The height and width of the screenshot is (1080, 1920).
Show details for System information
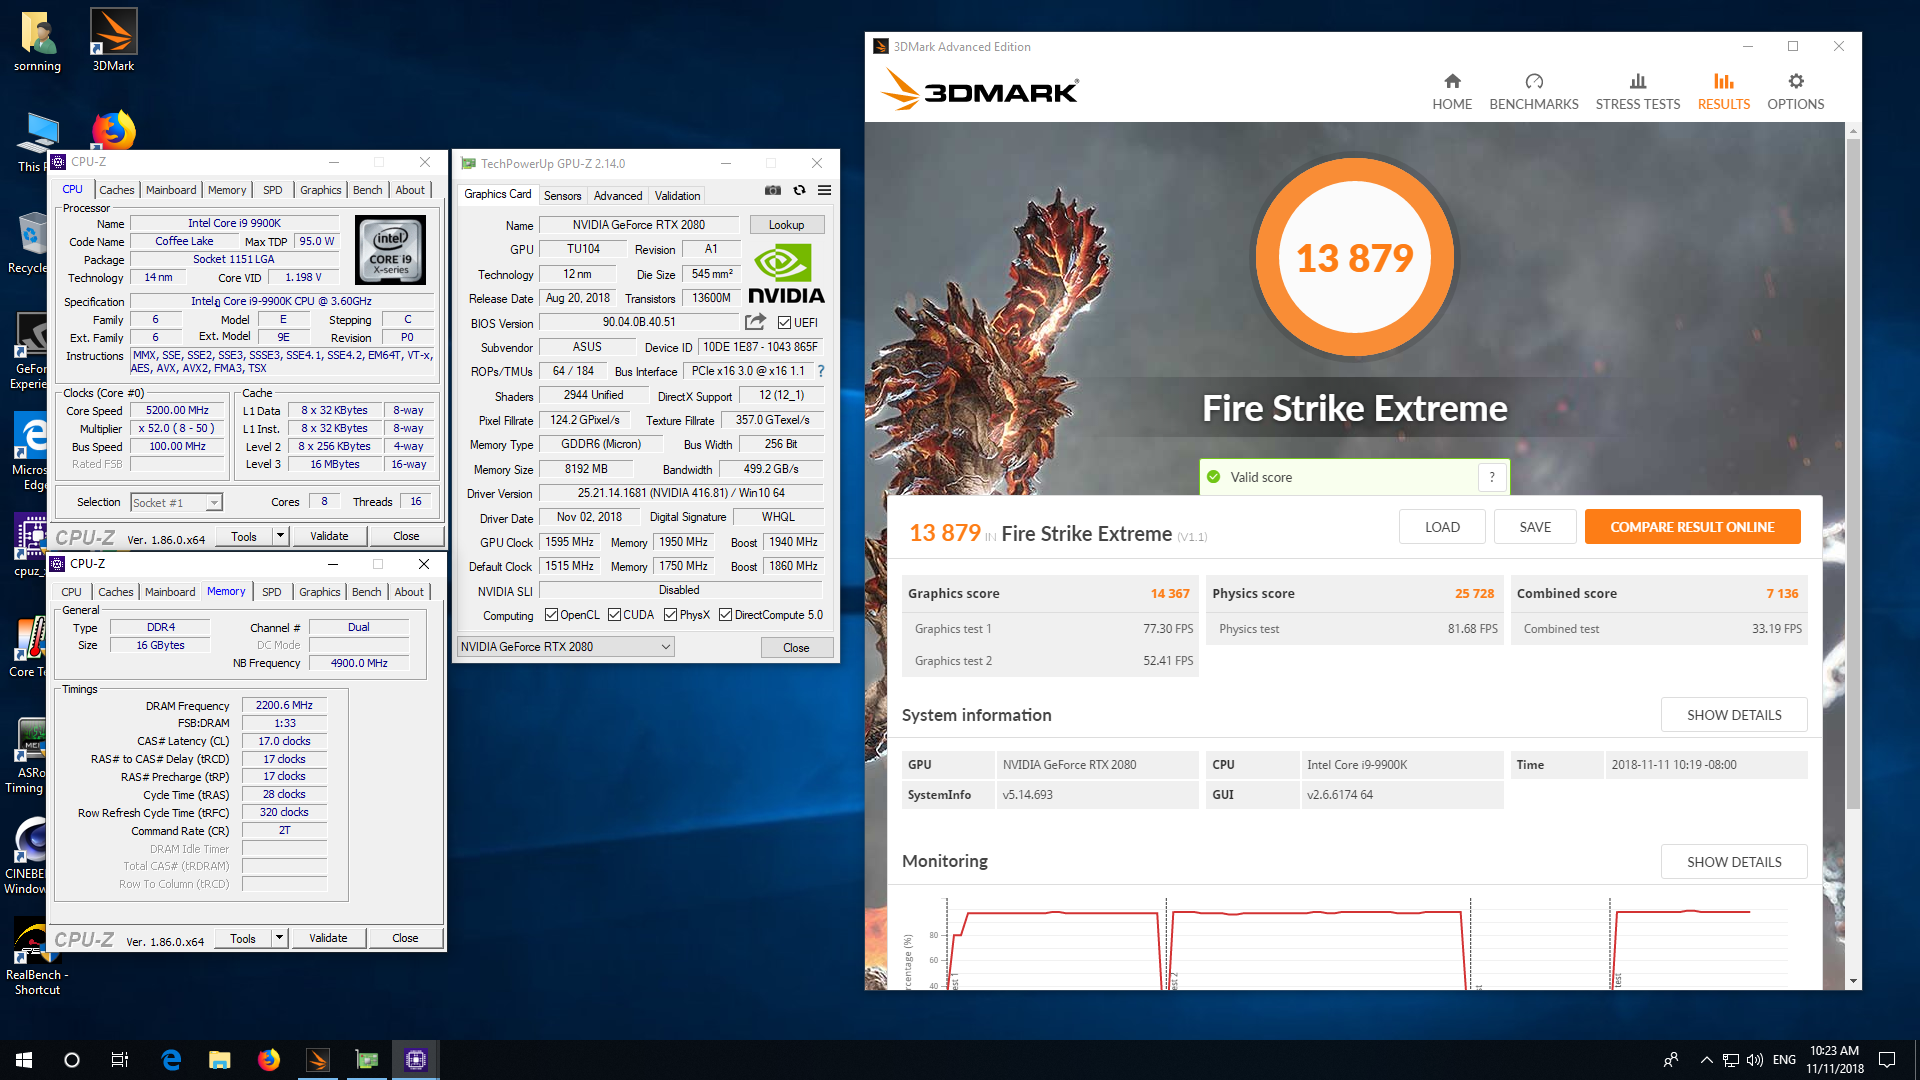[1734, 715]
